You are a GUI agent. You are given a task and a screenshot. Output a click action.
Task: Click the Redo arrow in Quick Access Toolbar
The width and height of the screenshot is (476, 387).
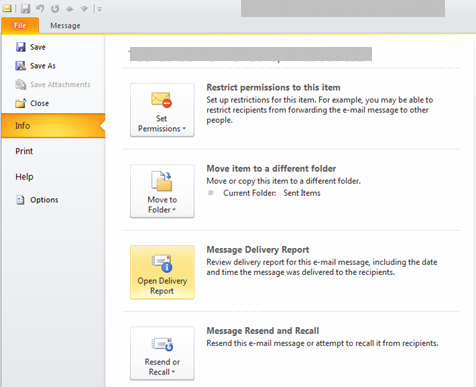point(55,9)
